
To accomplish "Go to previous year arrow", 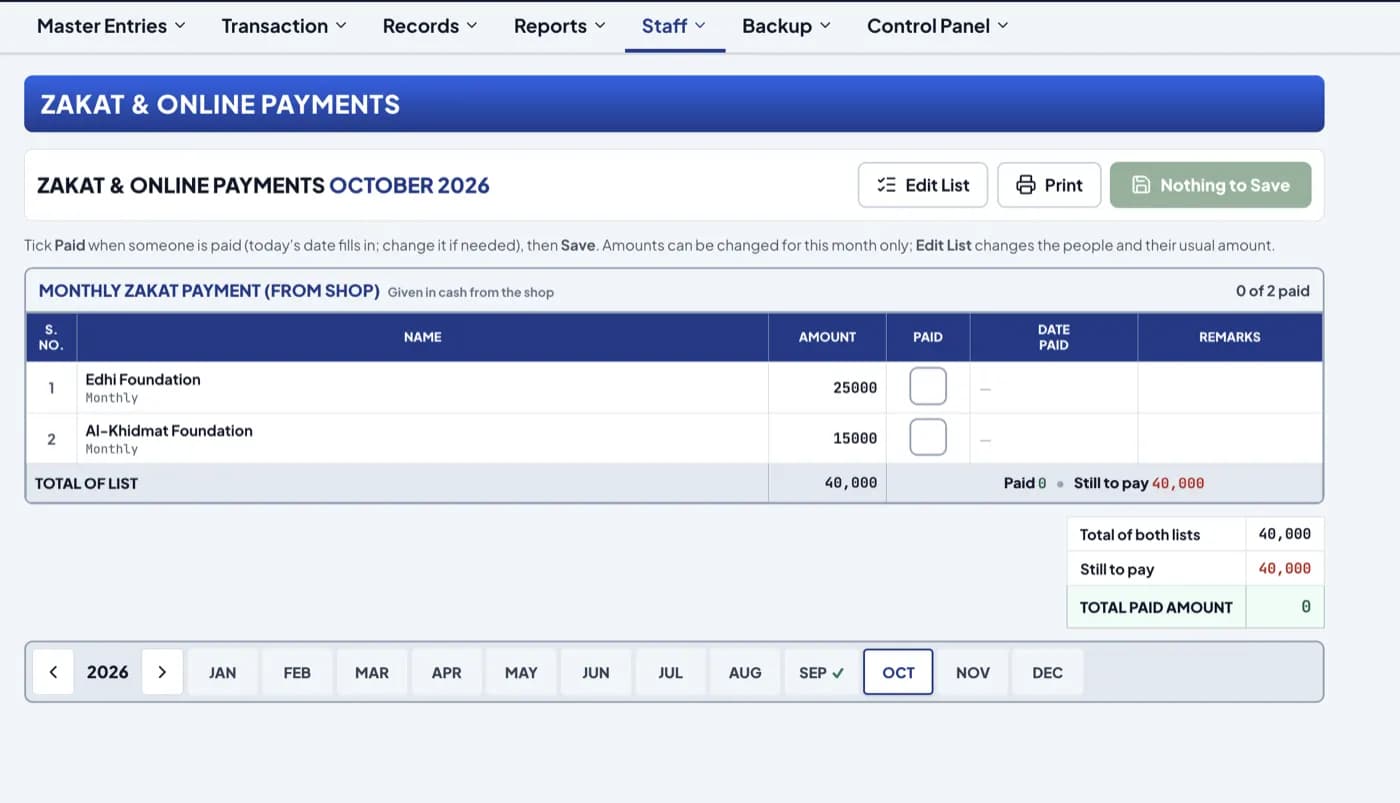I will click(x=54, y=672).
